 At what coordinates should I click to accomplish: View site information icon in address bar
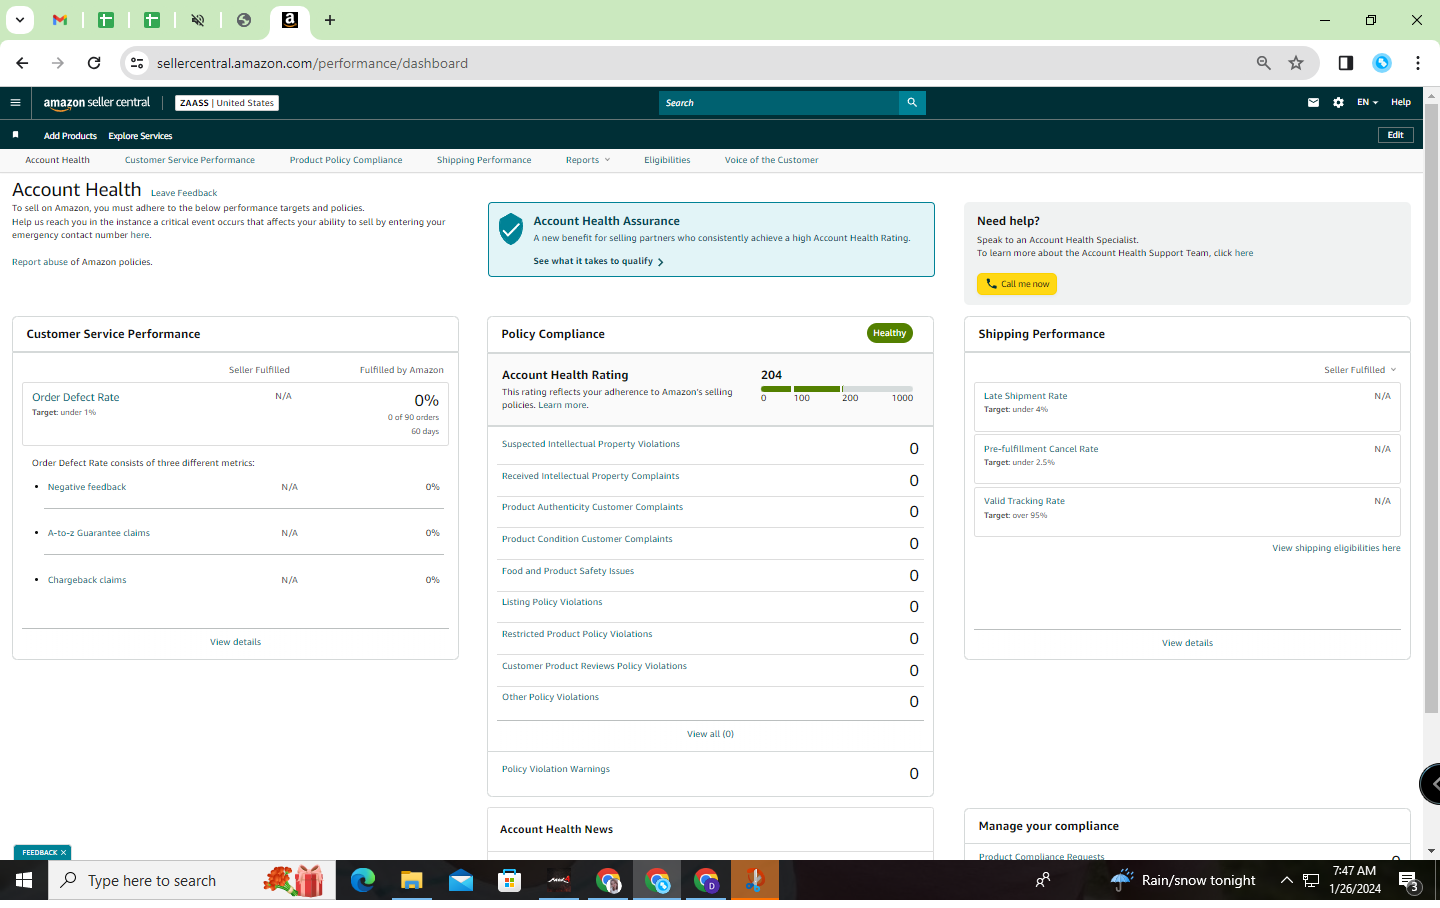(x=137, y=63)
